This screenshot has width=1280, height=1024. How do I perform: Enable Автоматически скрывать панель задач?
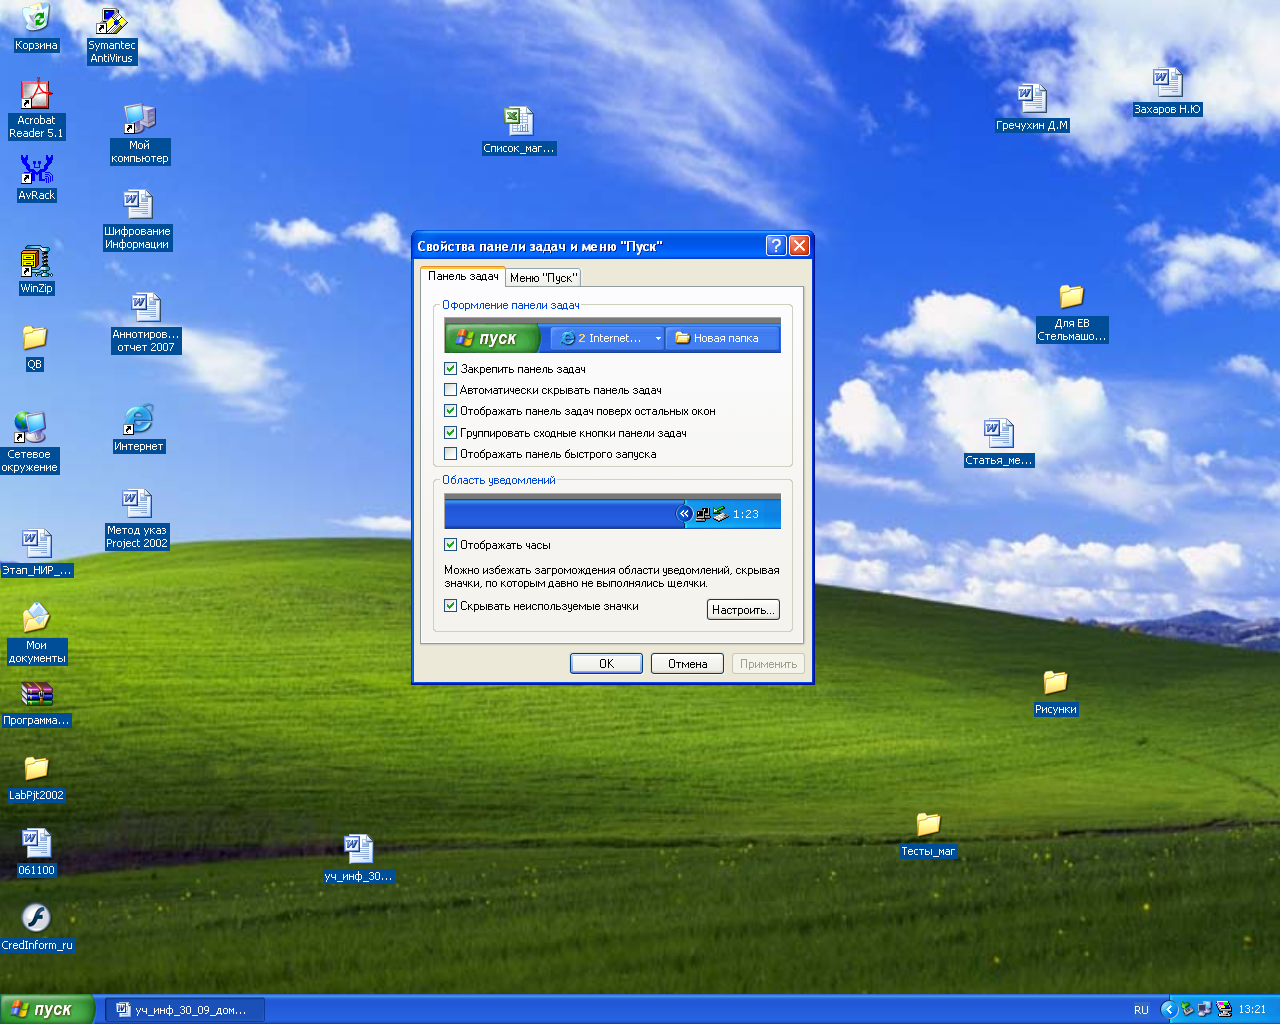click(450, 390)
